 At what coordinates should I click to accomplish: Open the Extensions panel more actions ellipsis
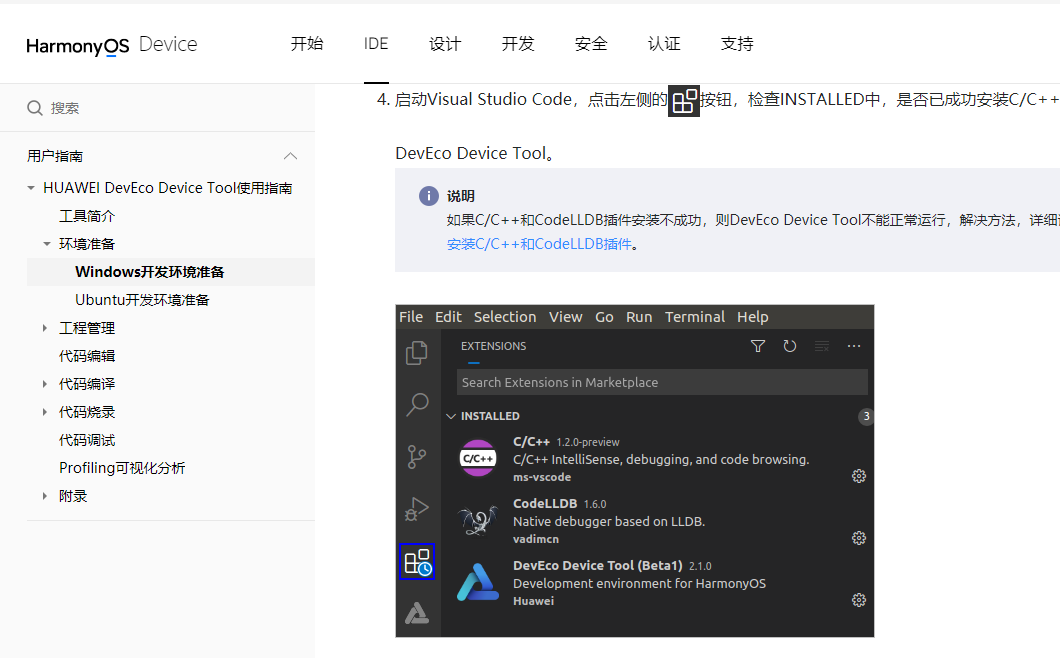[x=854, y=346]
